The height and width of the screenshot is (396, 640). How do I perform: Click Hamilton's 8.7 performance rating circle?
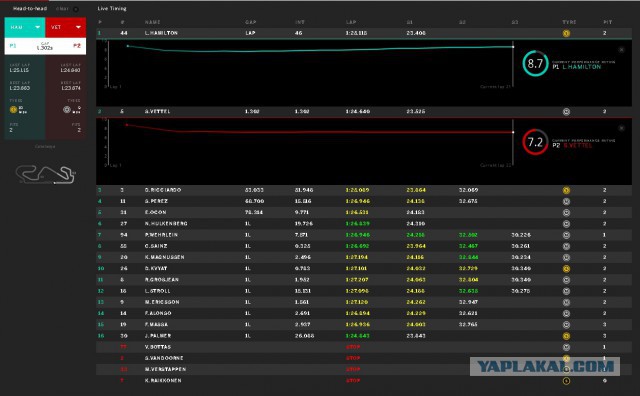pyautogui.click(x=535, y=63)
